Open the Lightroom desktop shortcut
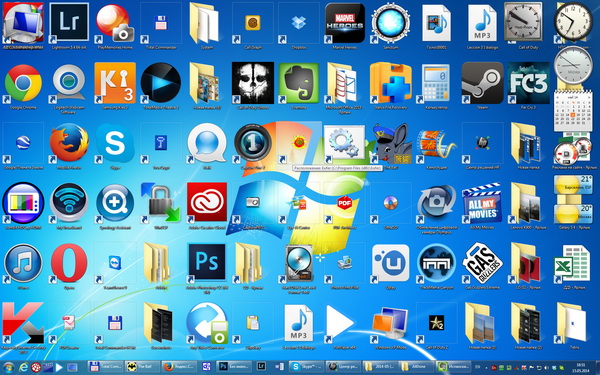The height and width of the screenshot is (375, 600). (69, 23)
